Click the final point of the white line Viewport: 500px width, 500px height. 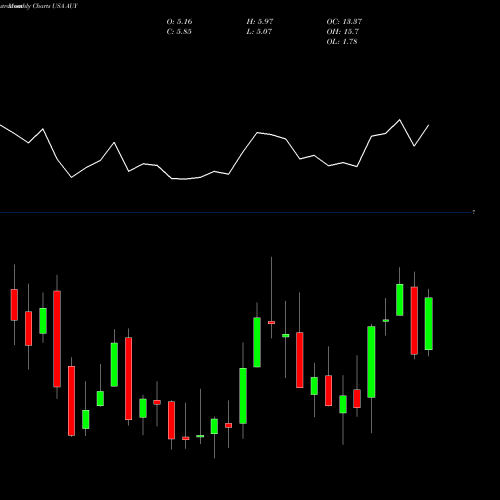(429, 125)
